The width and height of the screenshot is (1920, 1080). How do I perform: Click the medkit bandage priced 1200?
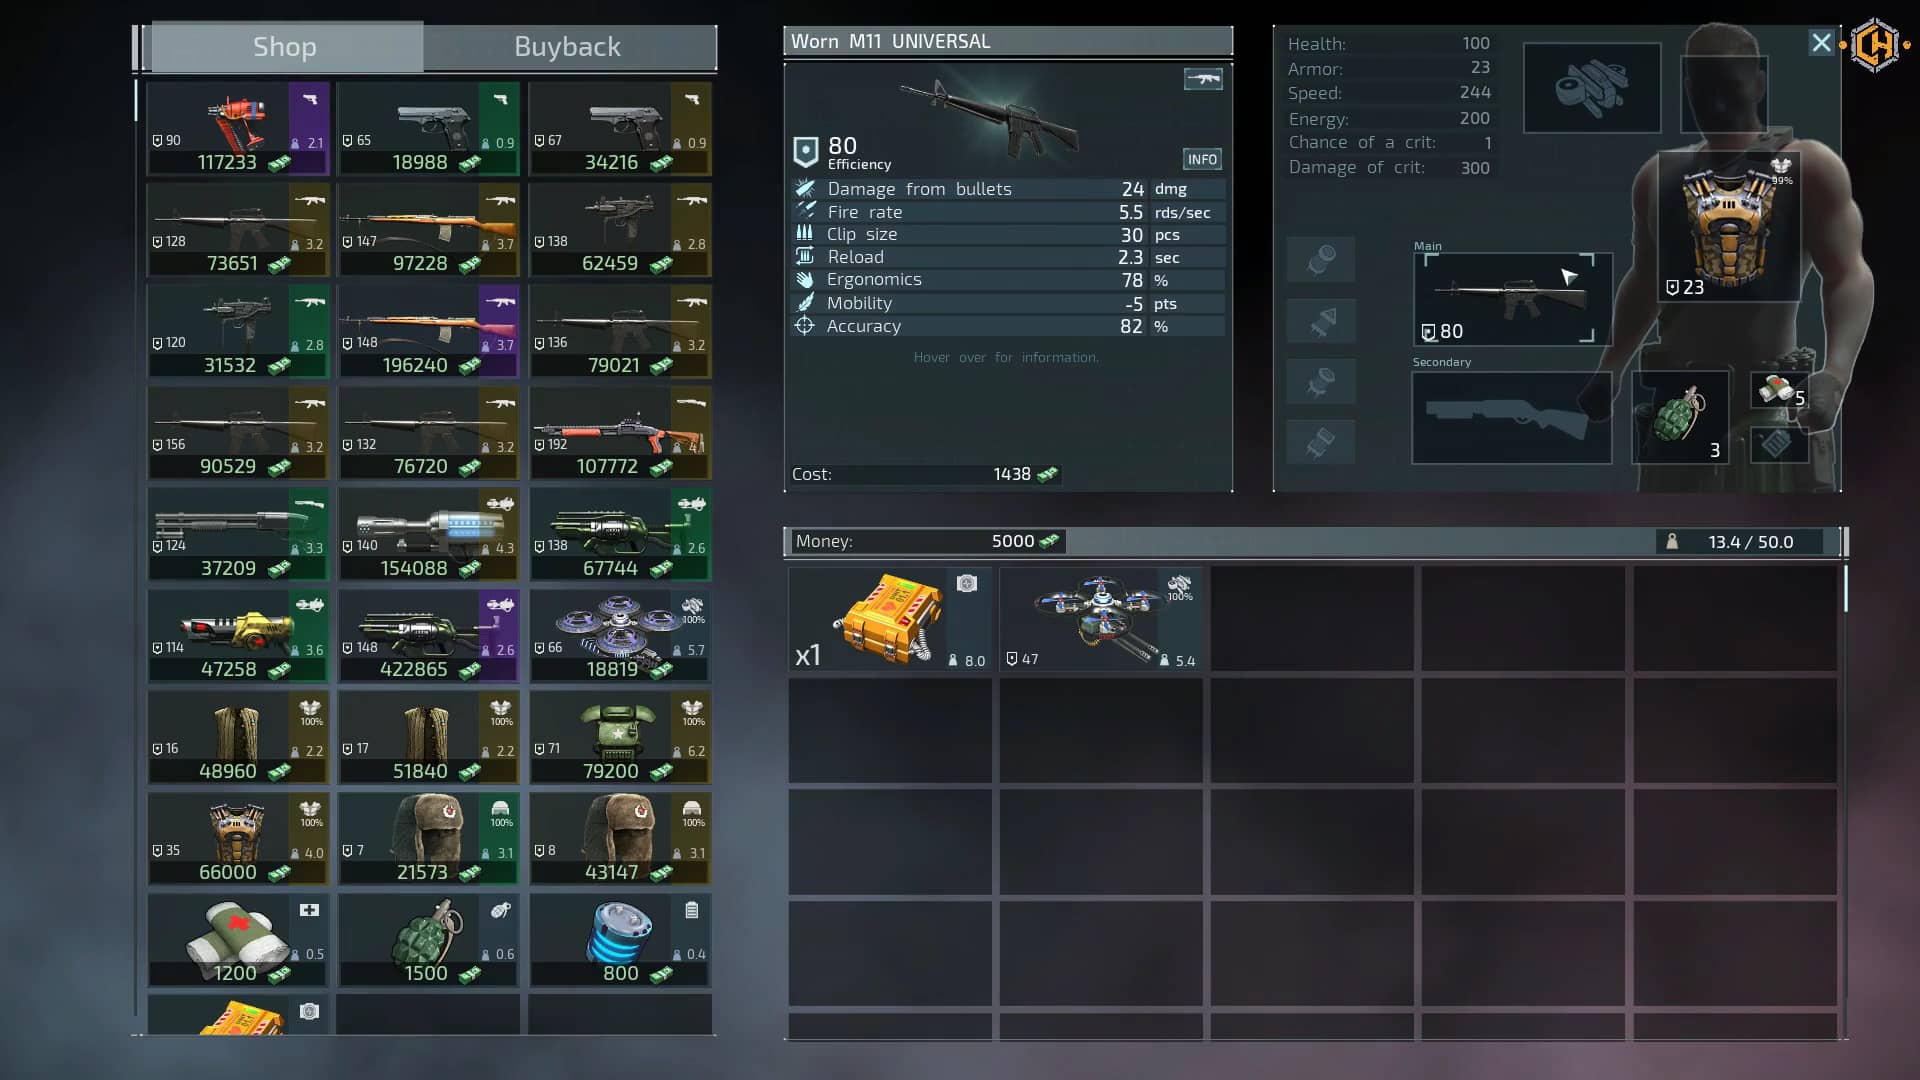click(237, 938)
